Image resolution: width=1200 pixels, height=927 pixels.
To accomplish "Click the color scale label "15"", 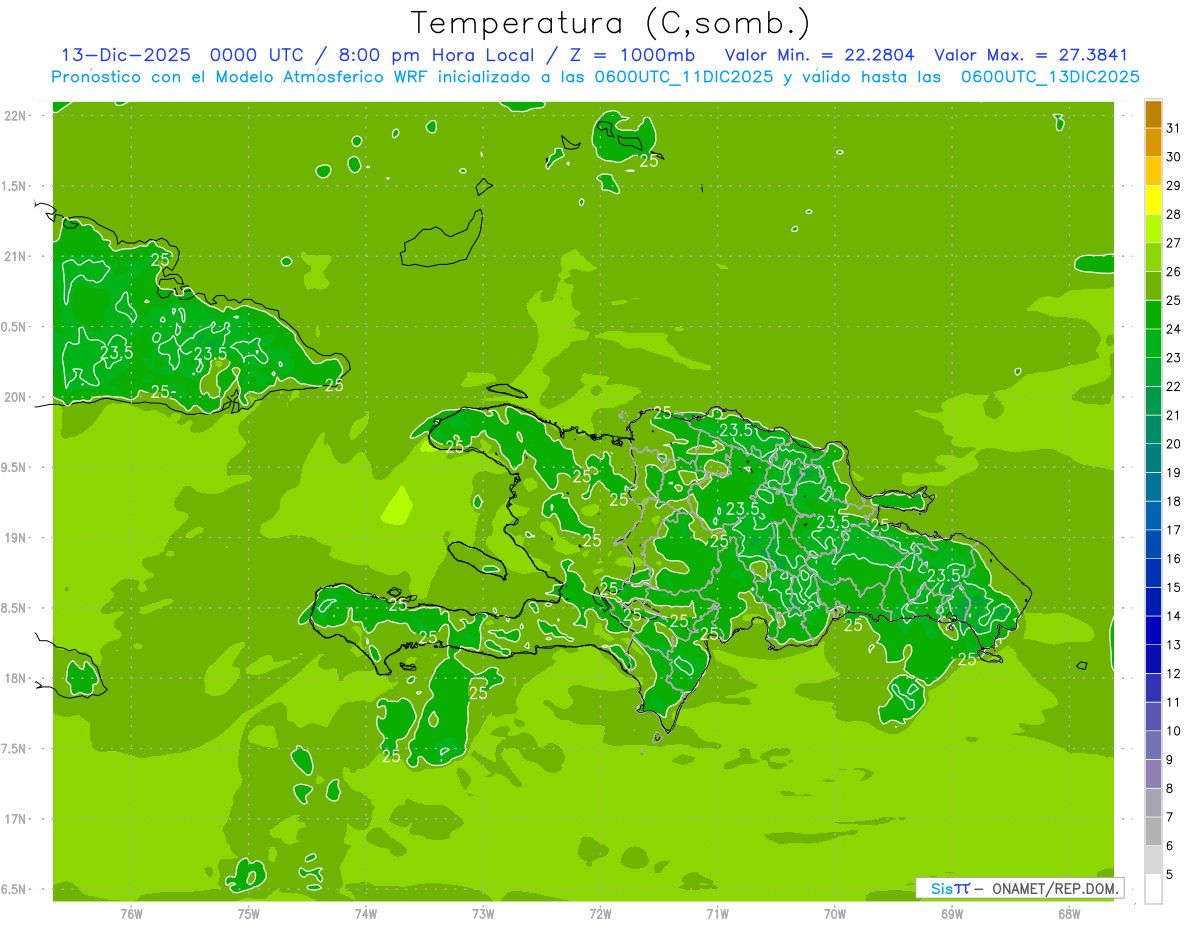I will coord(1173,588).
